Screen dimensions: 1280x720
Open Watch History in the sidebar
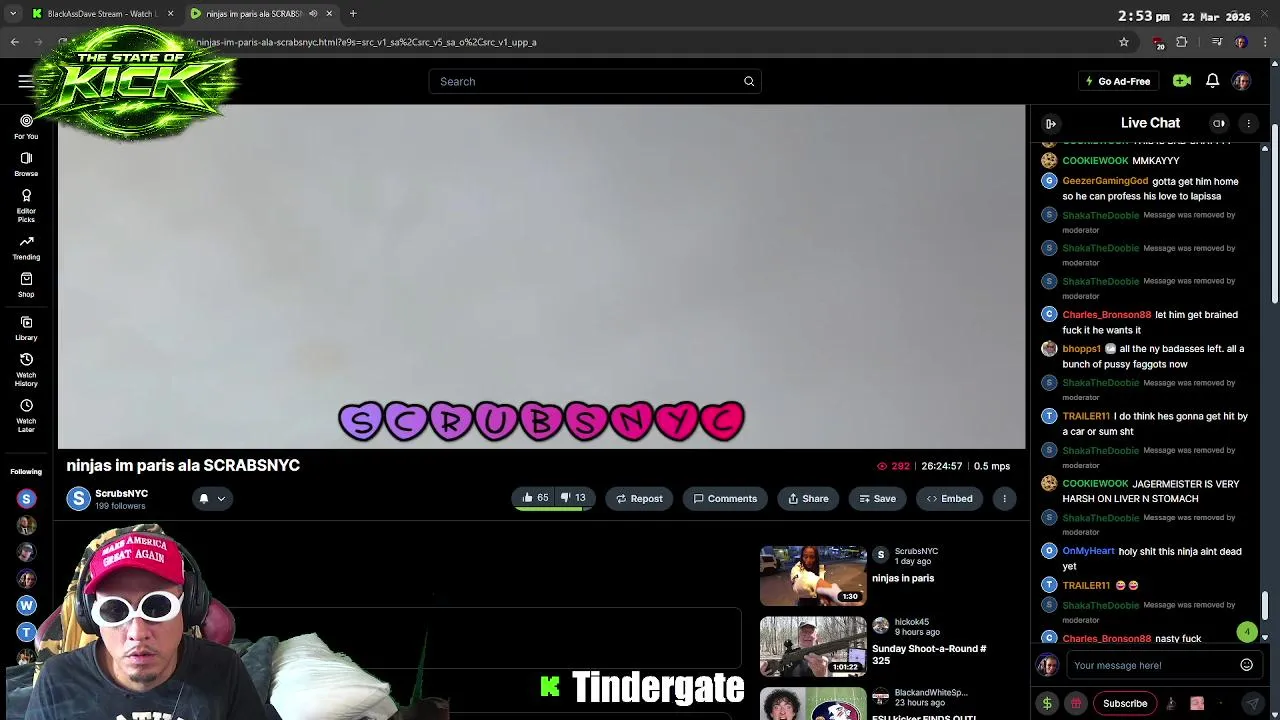[26, 369]
